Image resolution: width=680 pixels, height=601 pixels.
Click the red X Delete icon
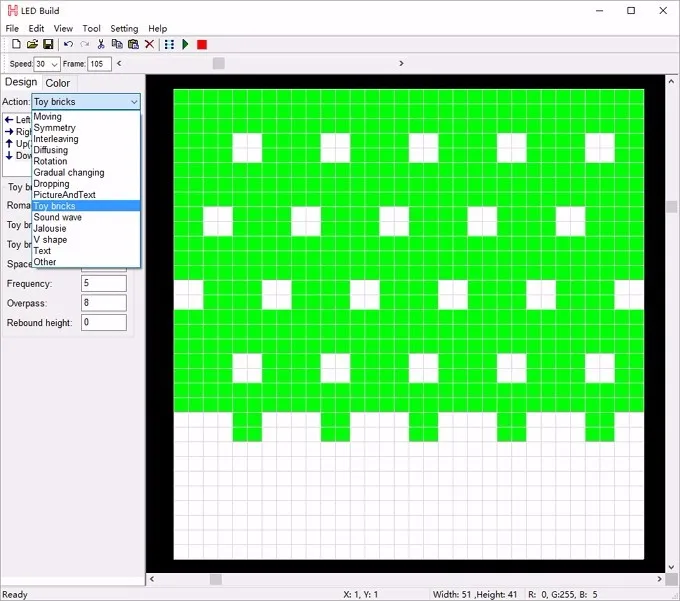[x=150, y=44]
